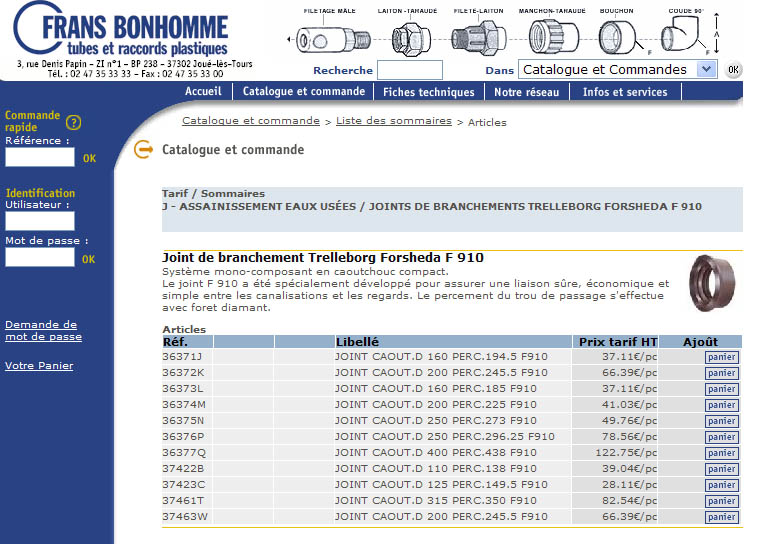This screenshot has height=544, width=761.
Task: Add article 36376P to panier
Action: click(x=722, y=437)
